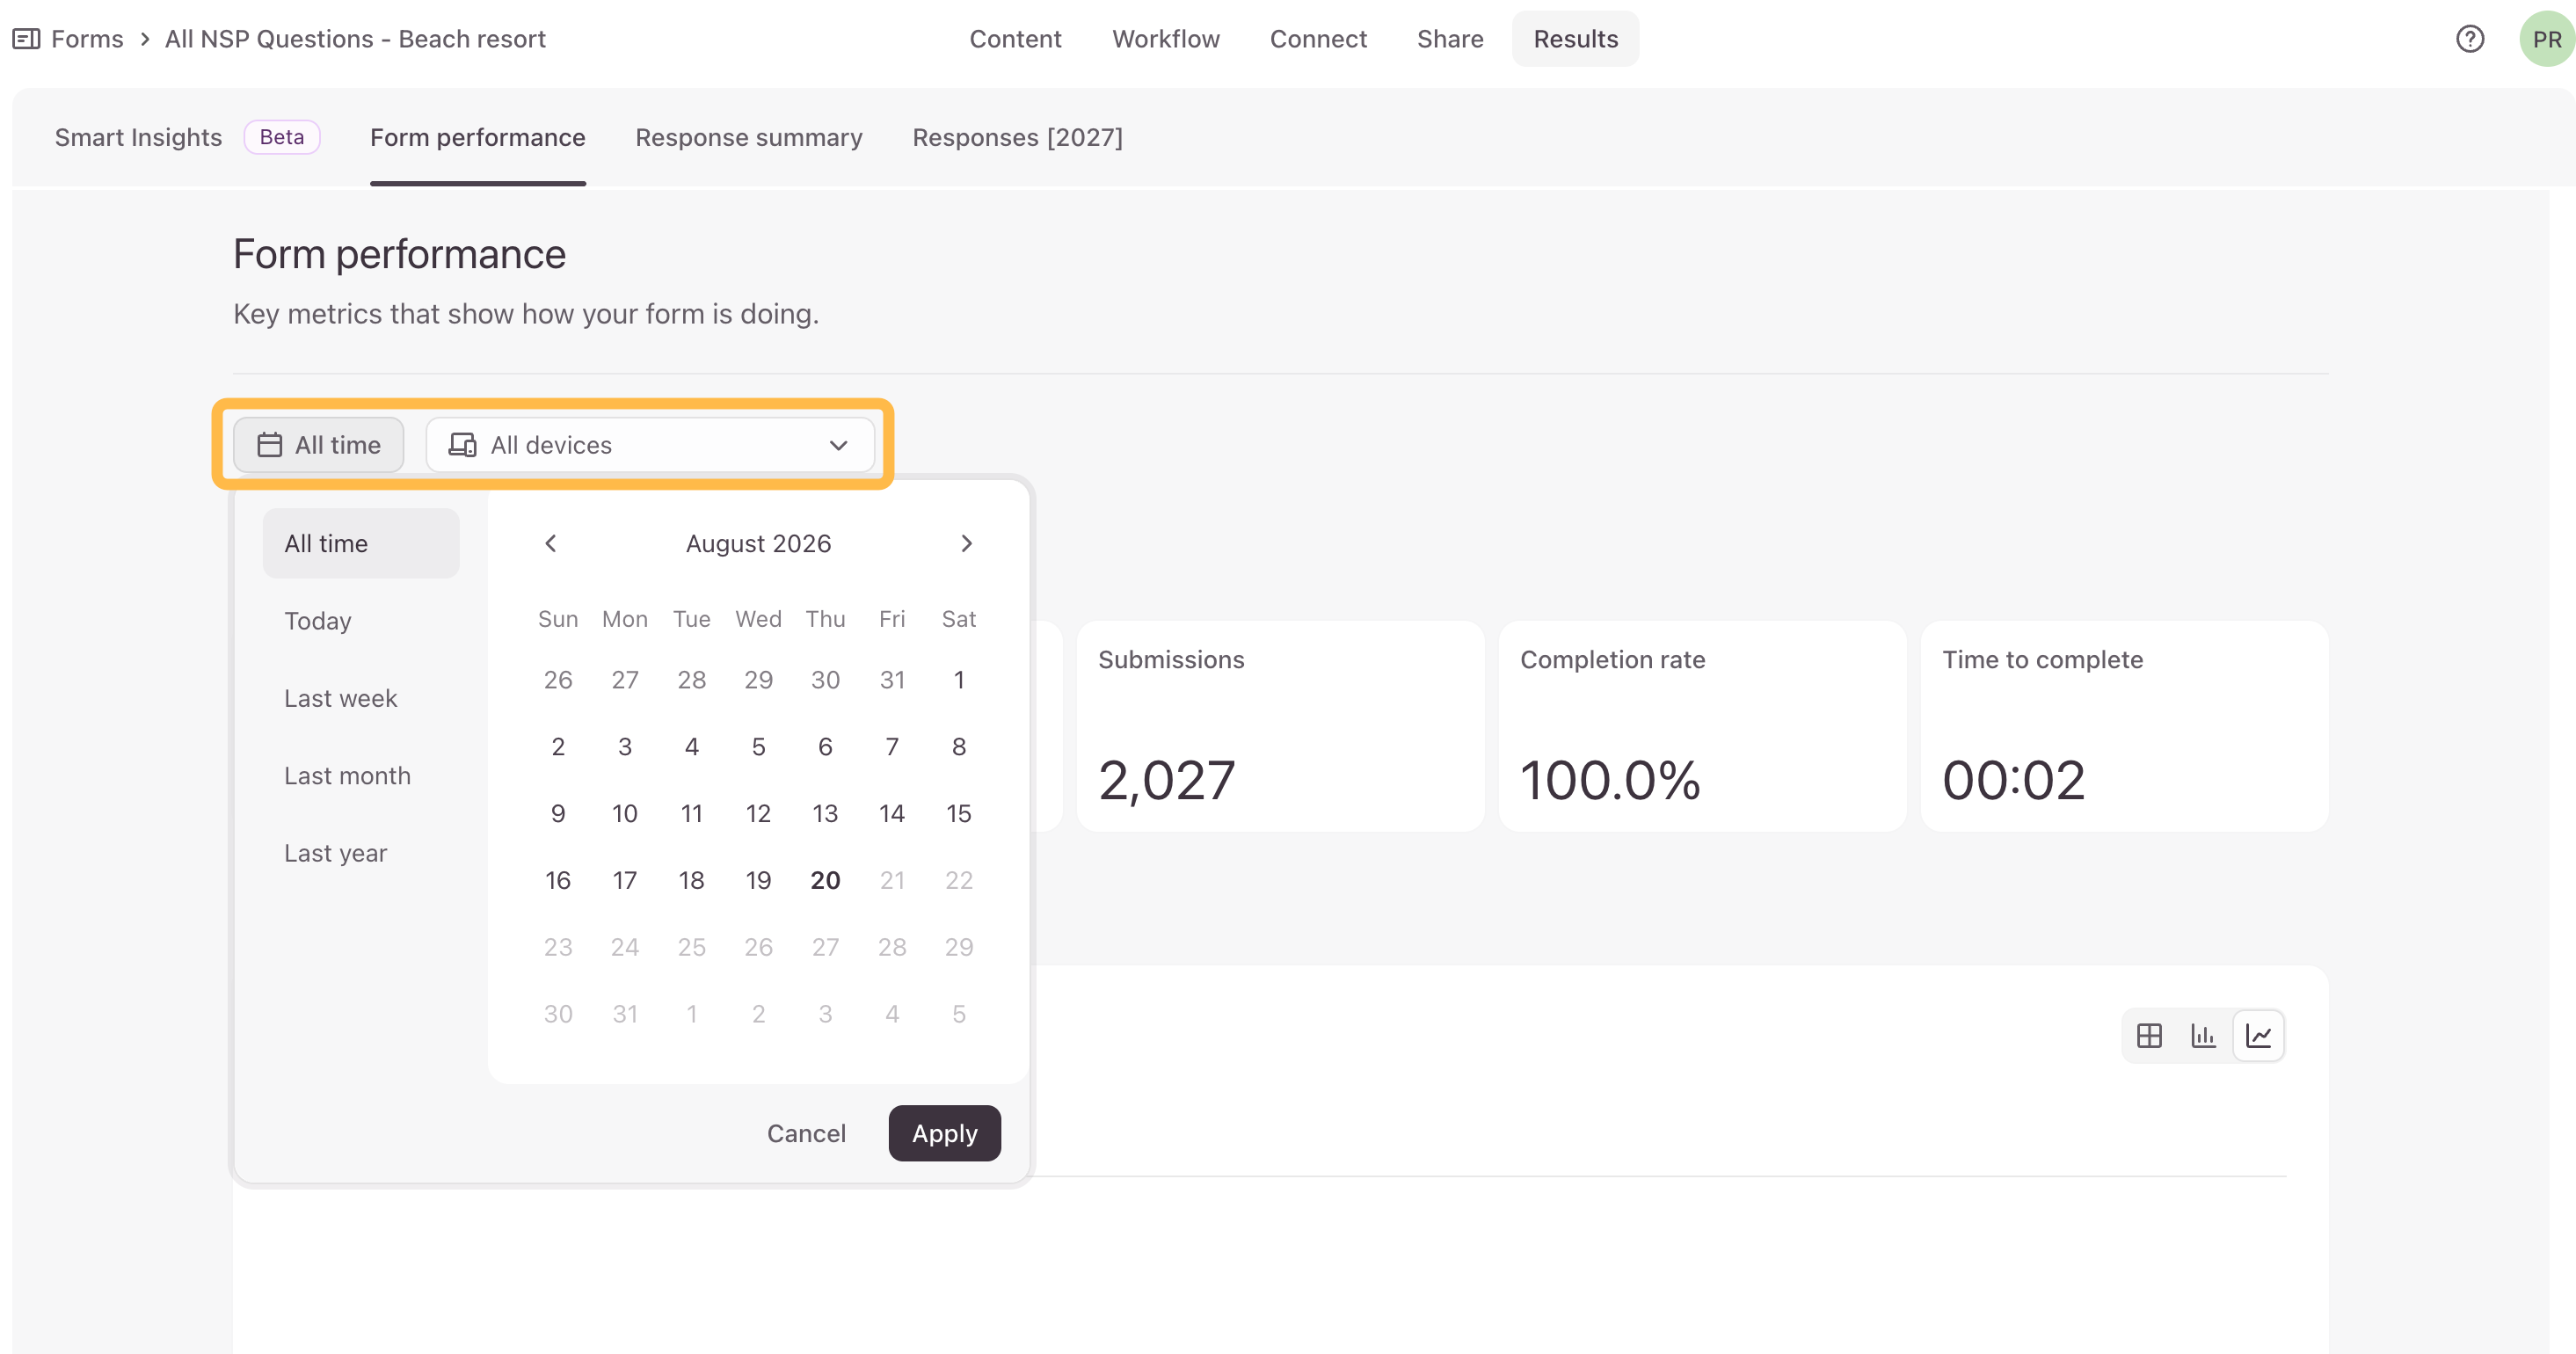
Task: Switch to Response summary tab
Action: pyautogui.click(x=749, y=137)
